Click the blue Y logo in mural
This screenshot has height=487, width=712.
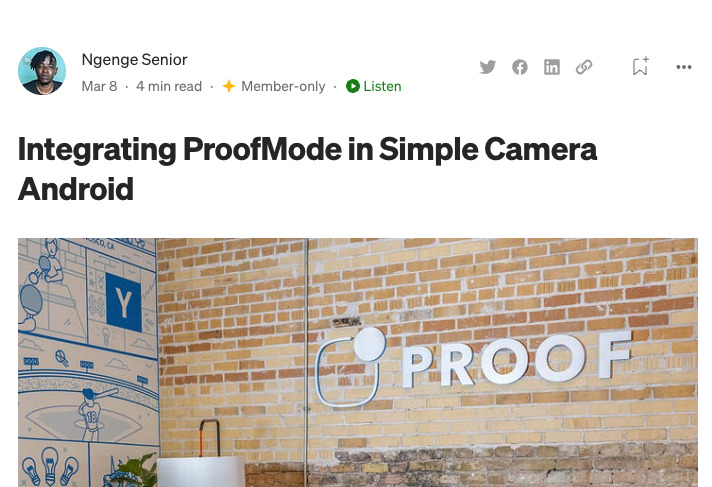click(124, 303)
